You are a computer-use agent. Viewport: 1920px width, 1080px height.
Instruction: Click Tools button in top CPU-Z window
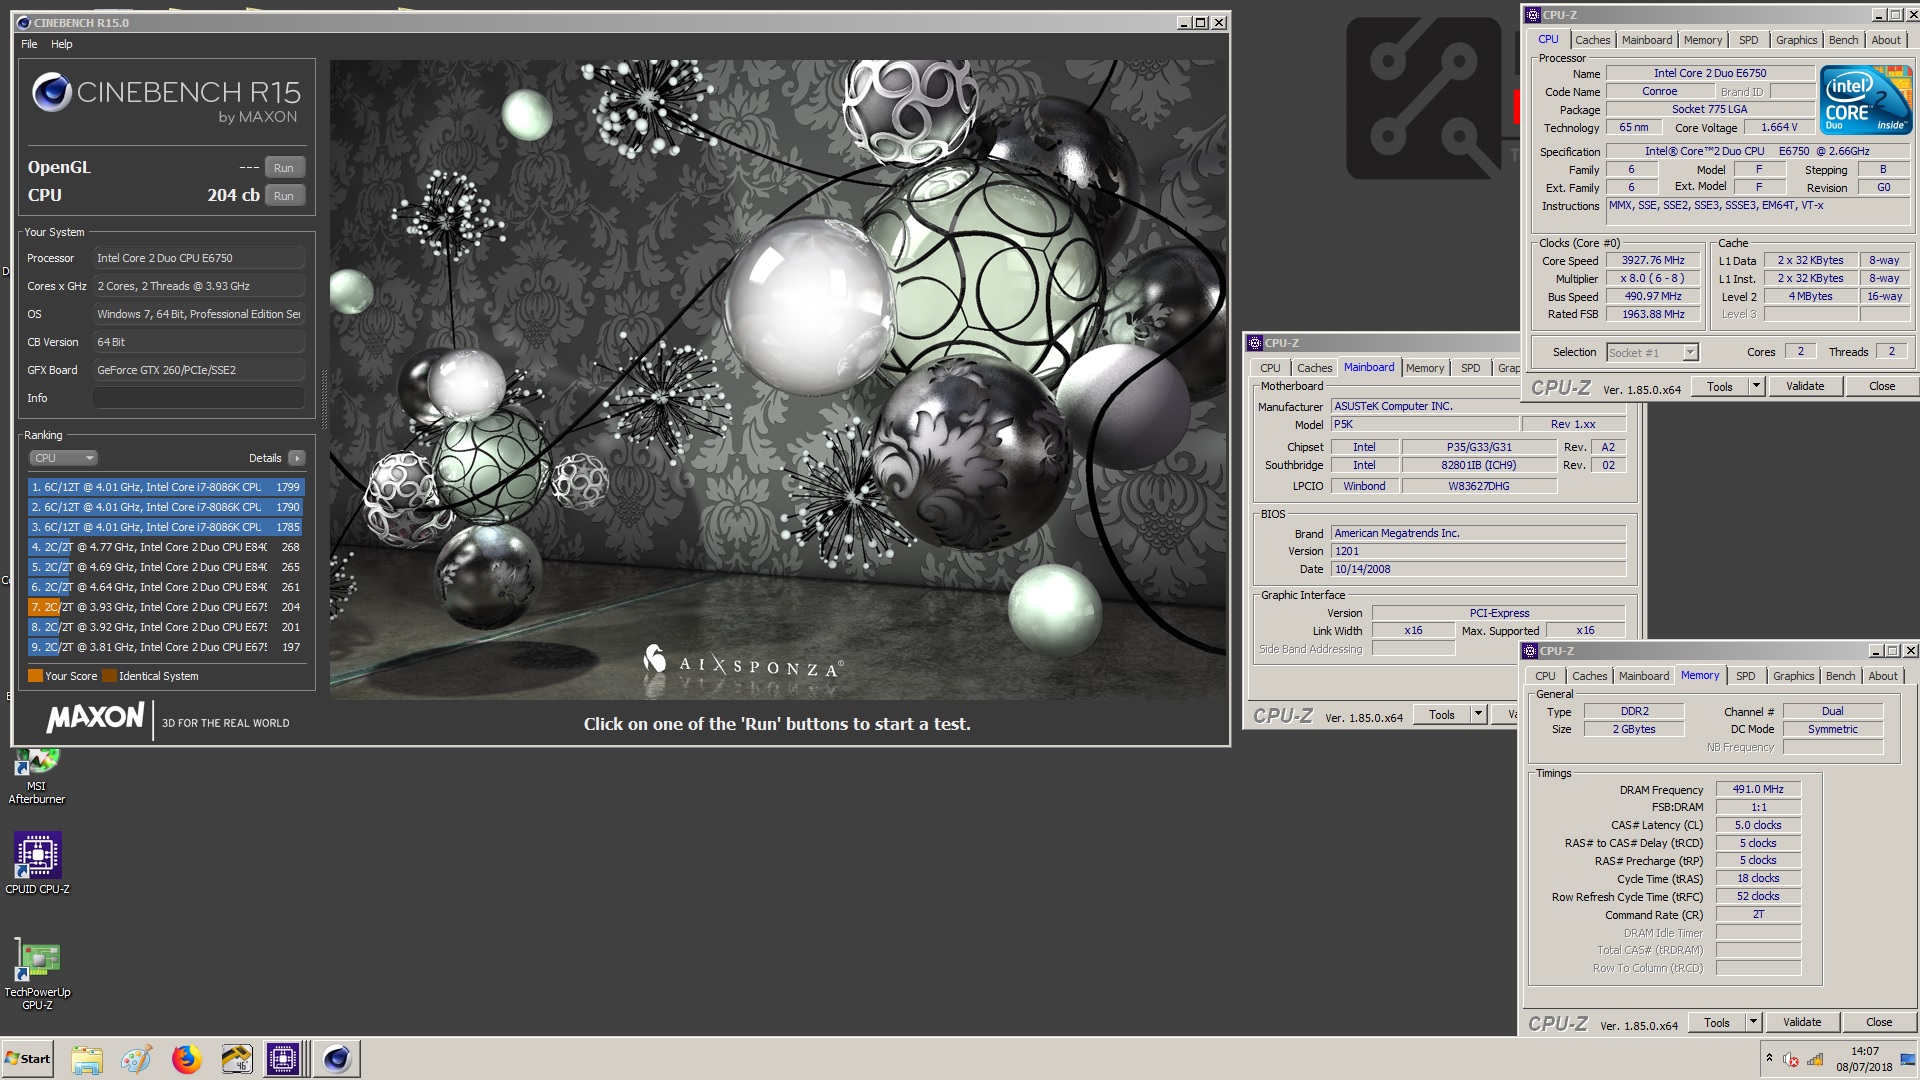point(1720,386)
